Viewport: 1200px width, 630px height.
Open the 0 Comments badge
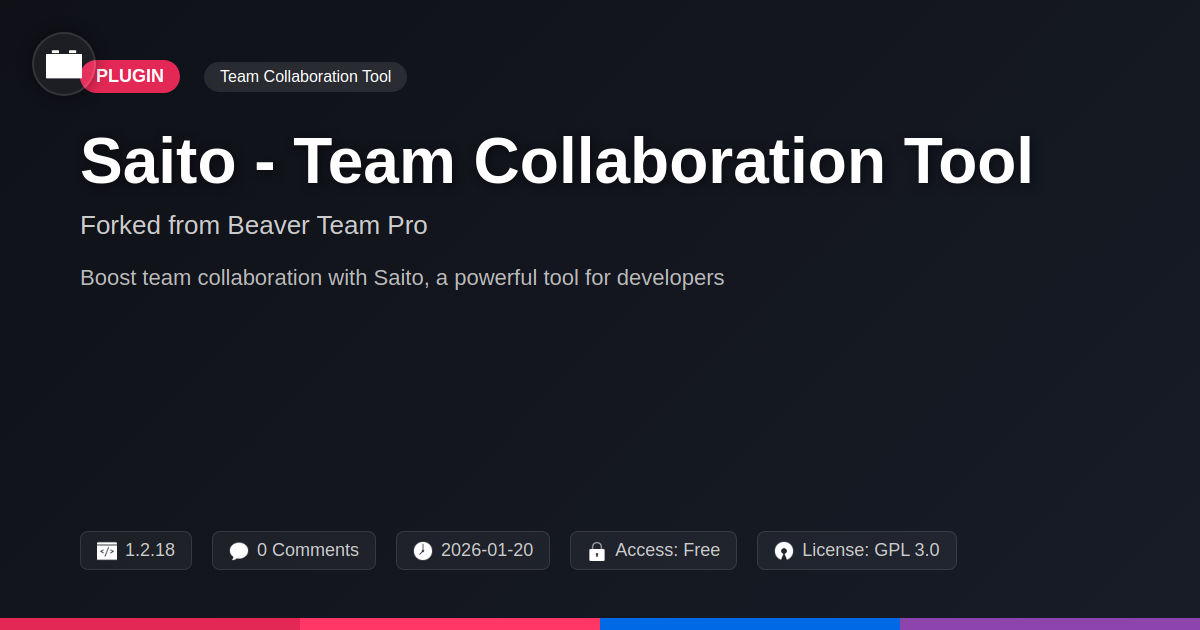294,550
